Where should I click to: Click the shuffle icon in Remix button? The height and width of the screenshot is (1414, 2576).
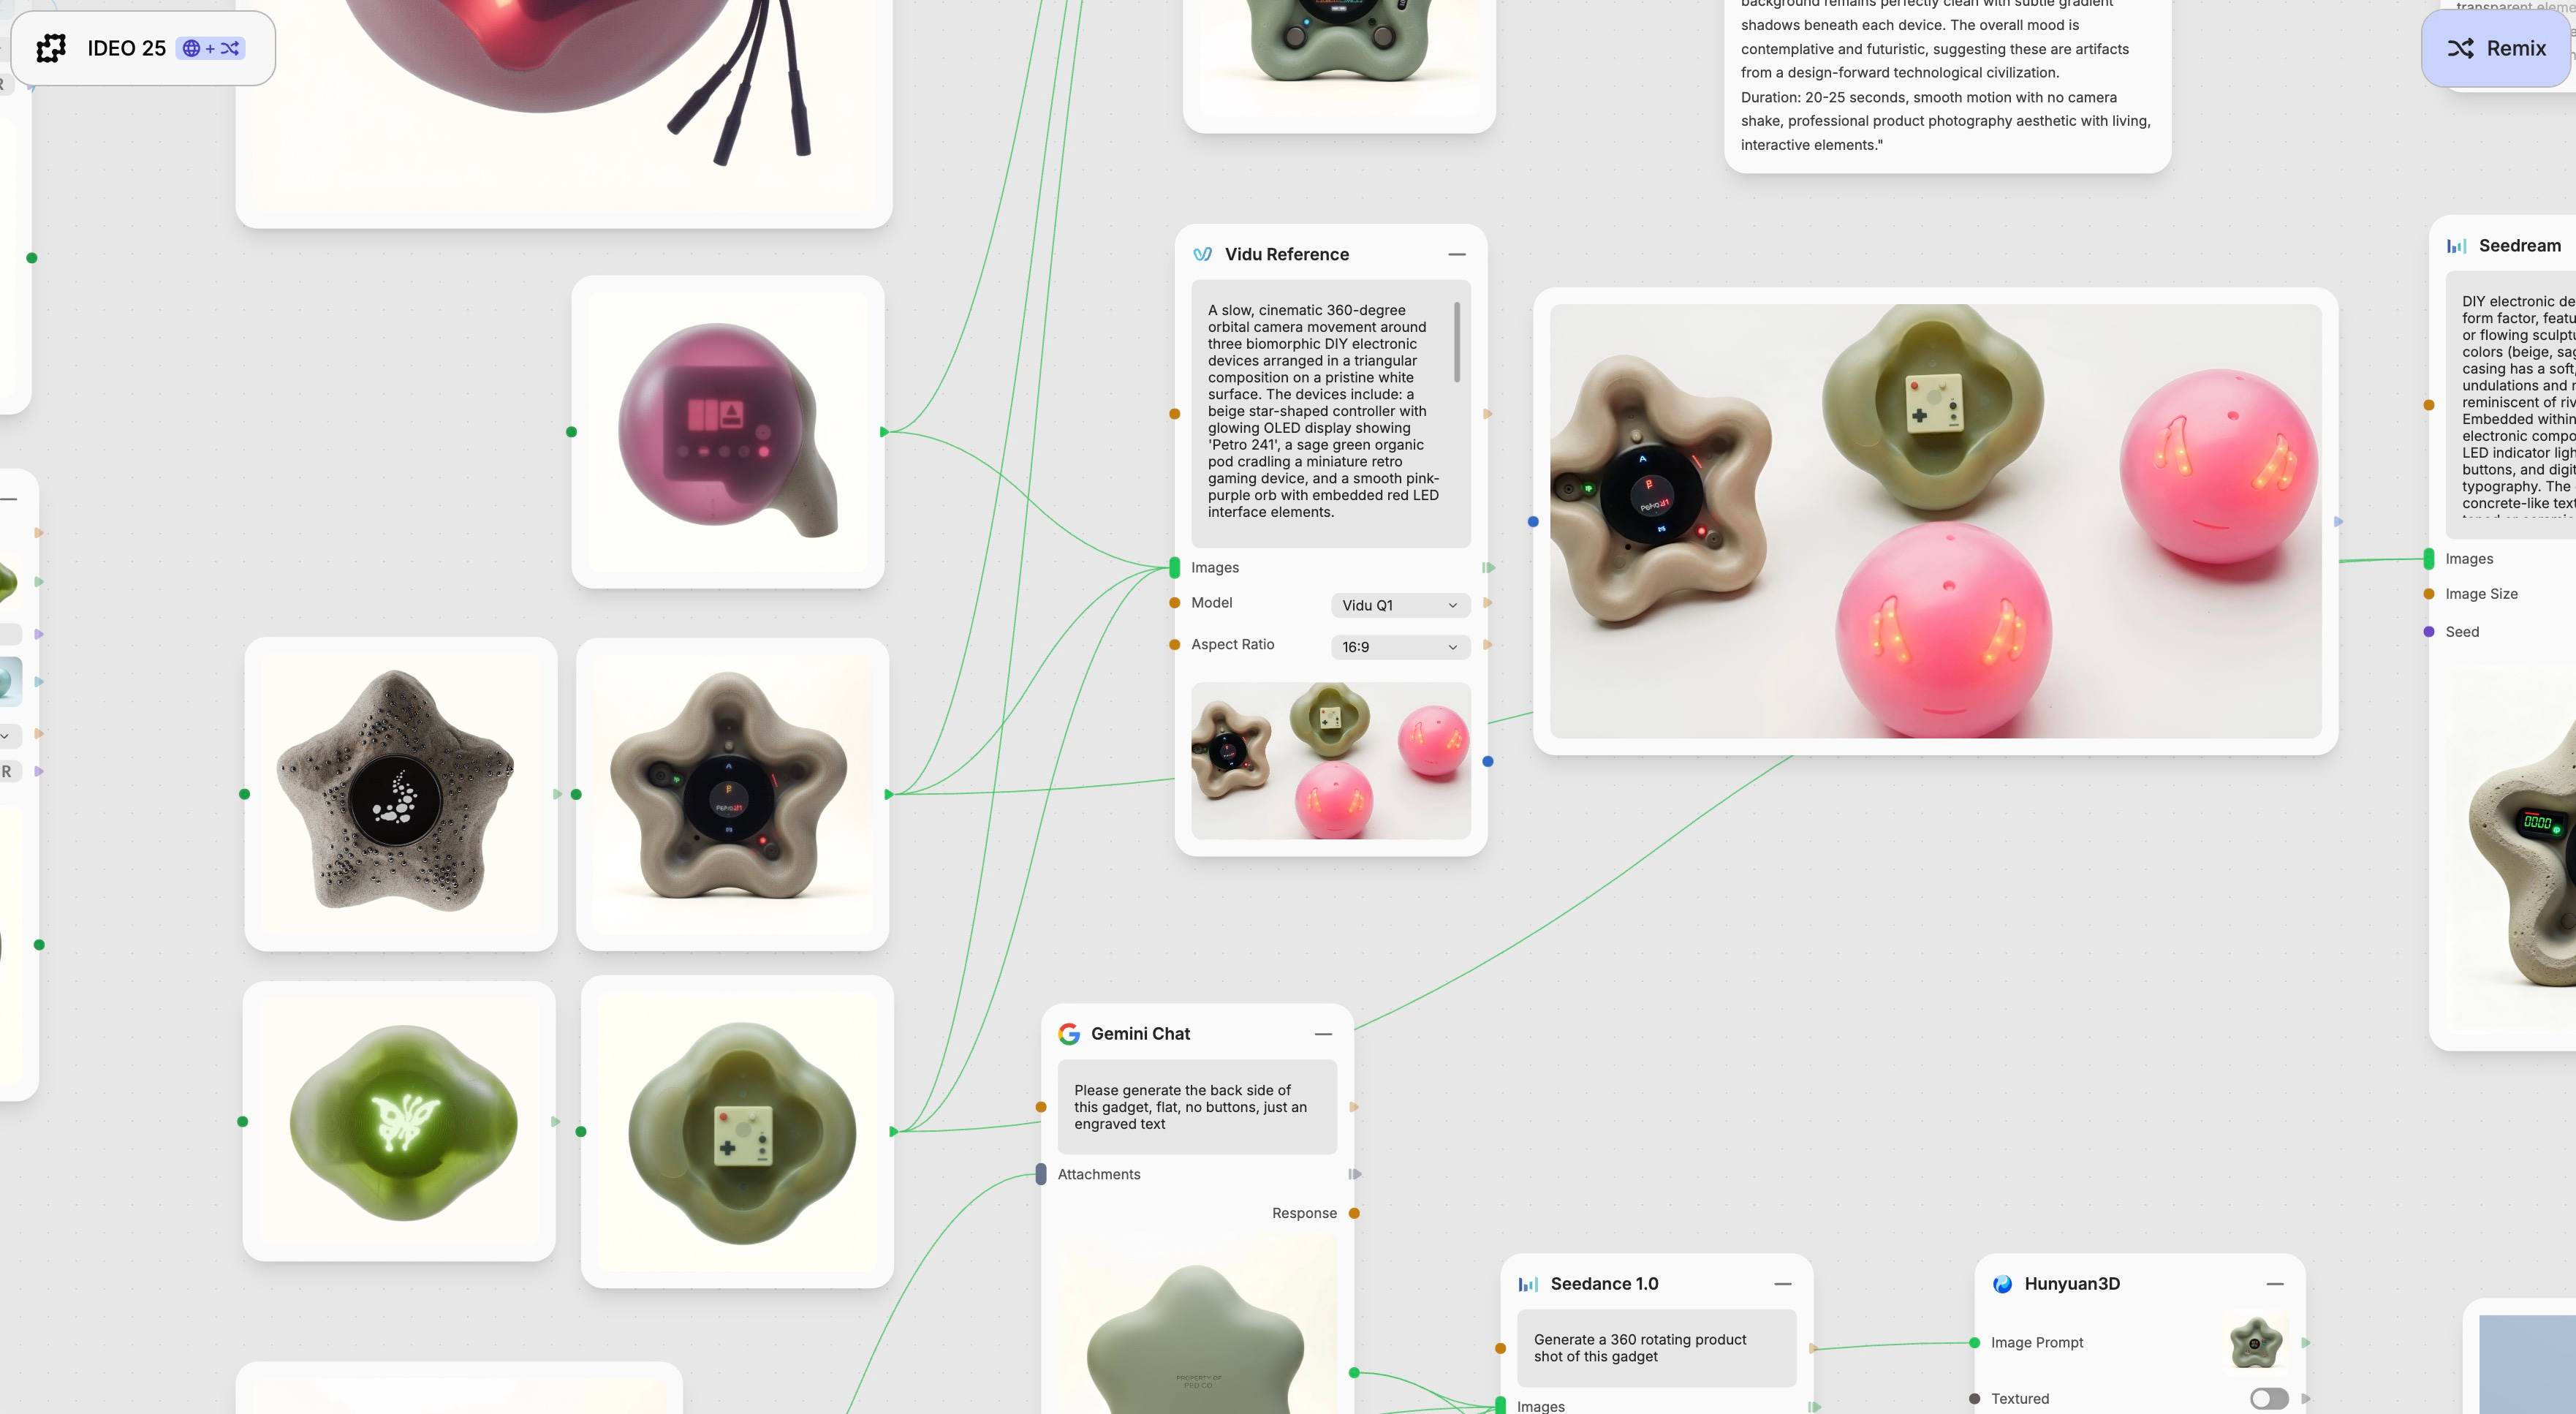(x=2460, y=48)
